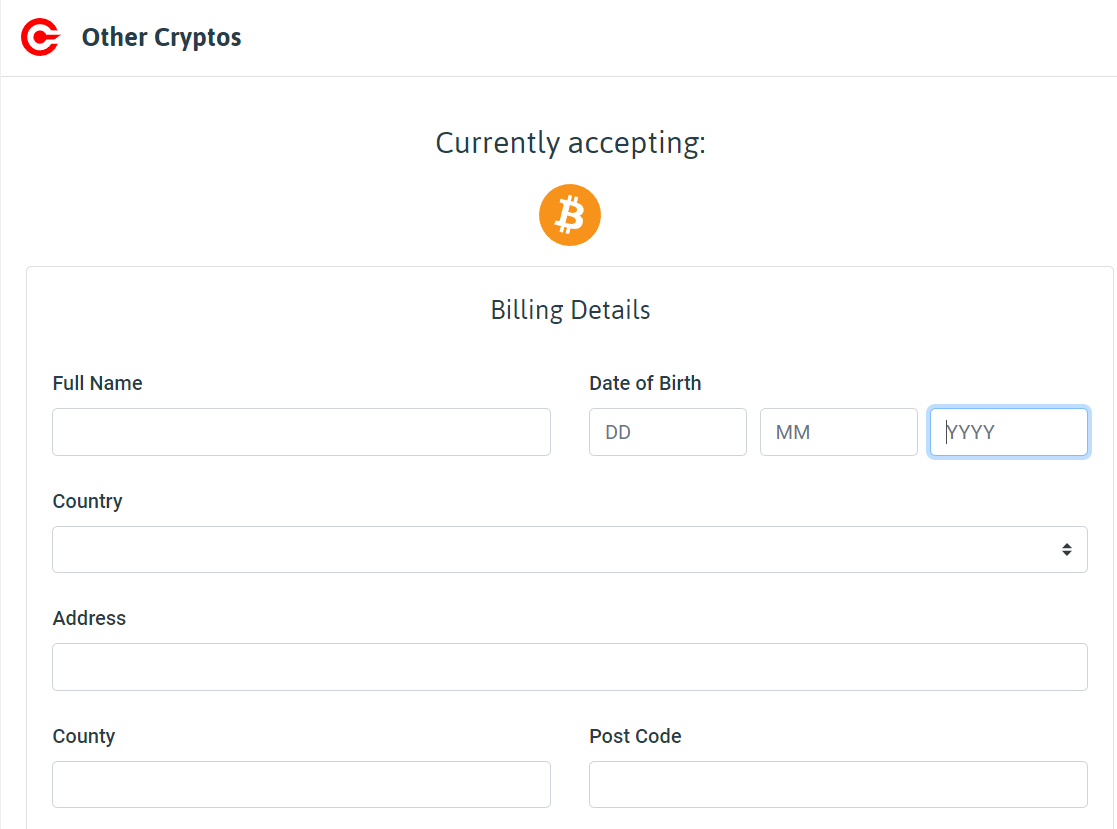The image size is (1117, 829).
Task: Focus the Full Name input field
Action: click(x=301, y=432)
